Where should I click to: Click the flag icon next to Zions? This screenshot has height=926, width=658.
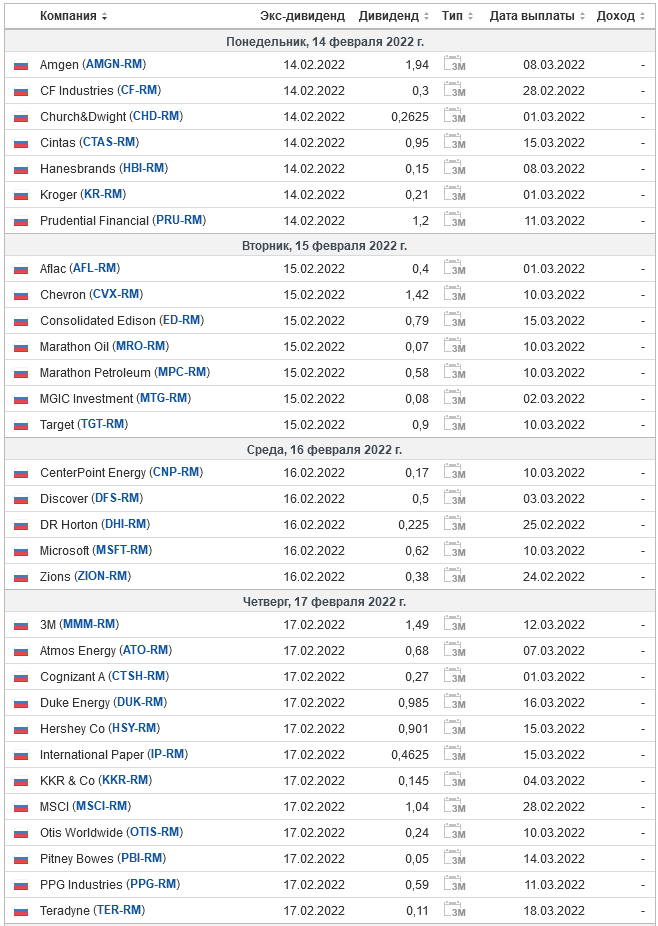(x=21, y=578)
